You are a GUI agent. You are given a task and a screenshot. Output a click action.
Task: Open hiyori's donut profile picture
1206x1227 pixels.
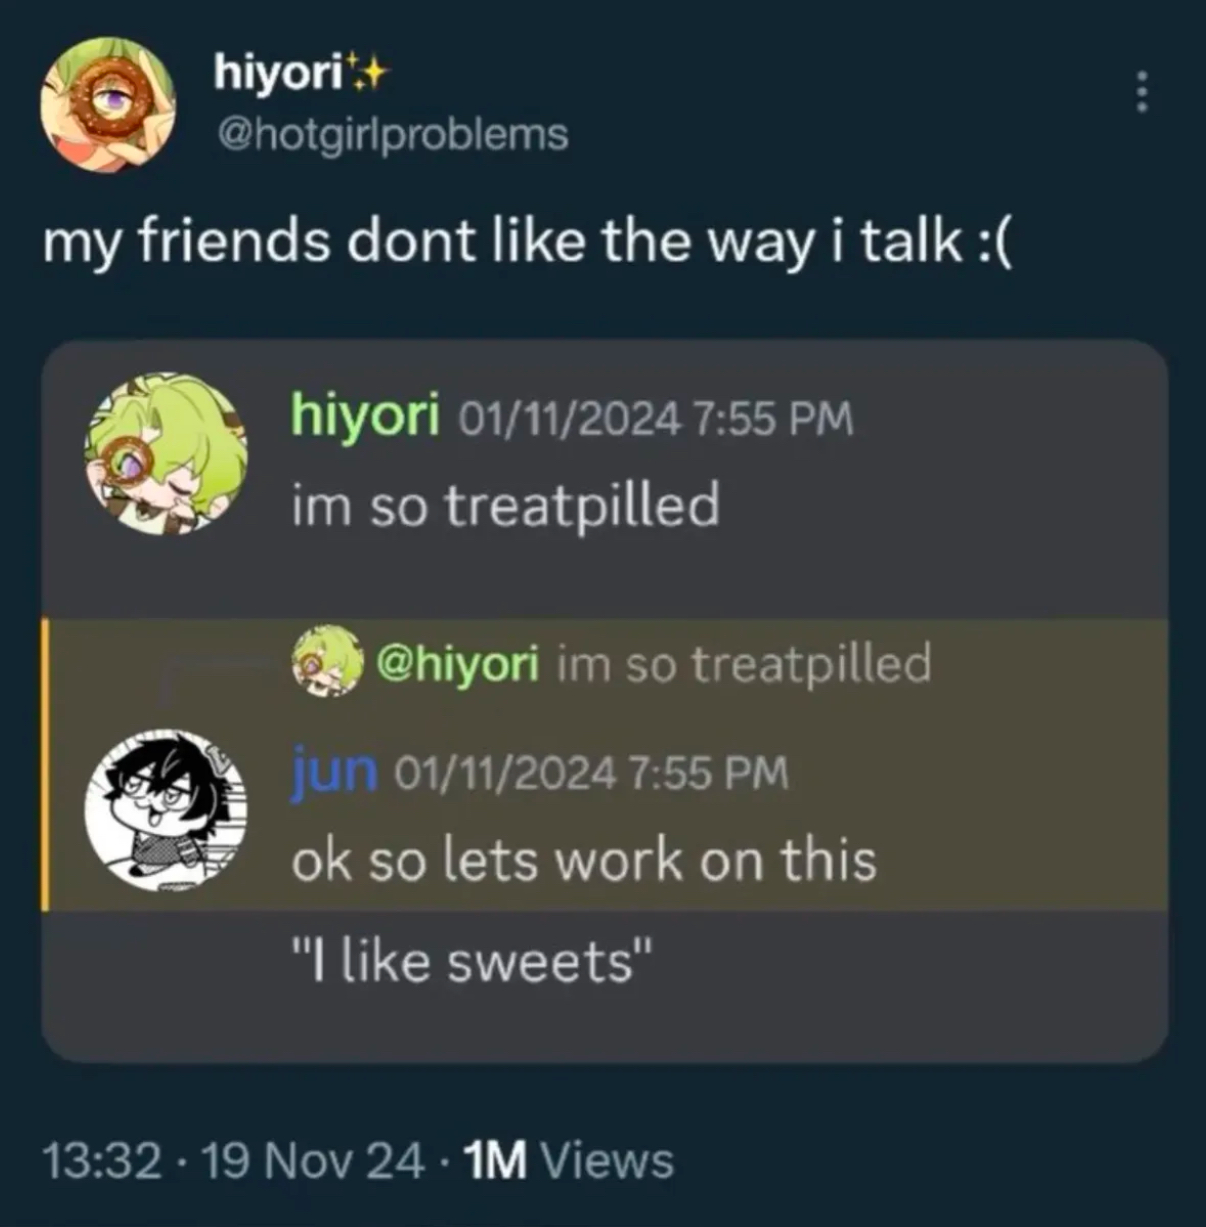108,104
